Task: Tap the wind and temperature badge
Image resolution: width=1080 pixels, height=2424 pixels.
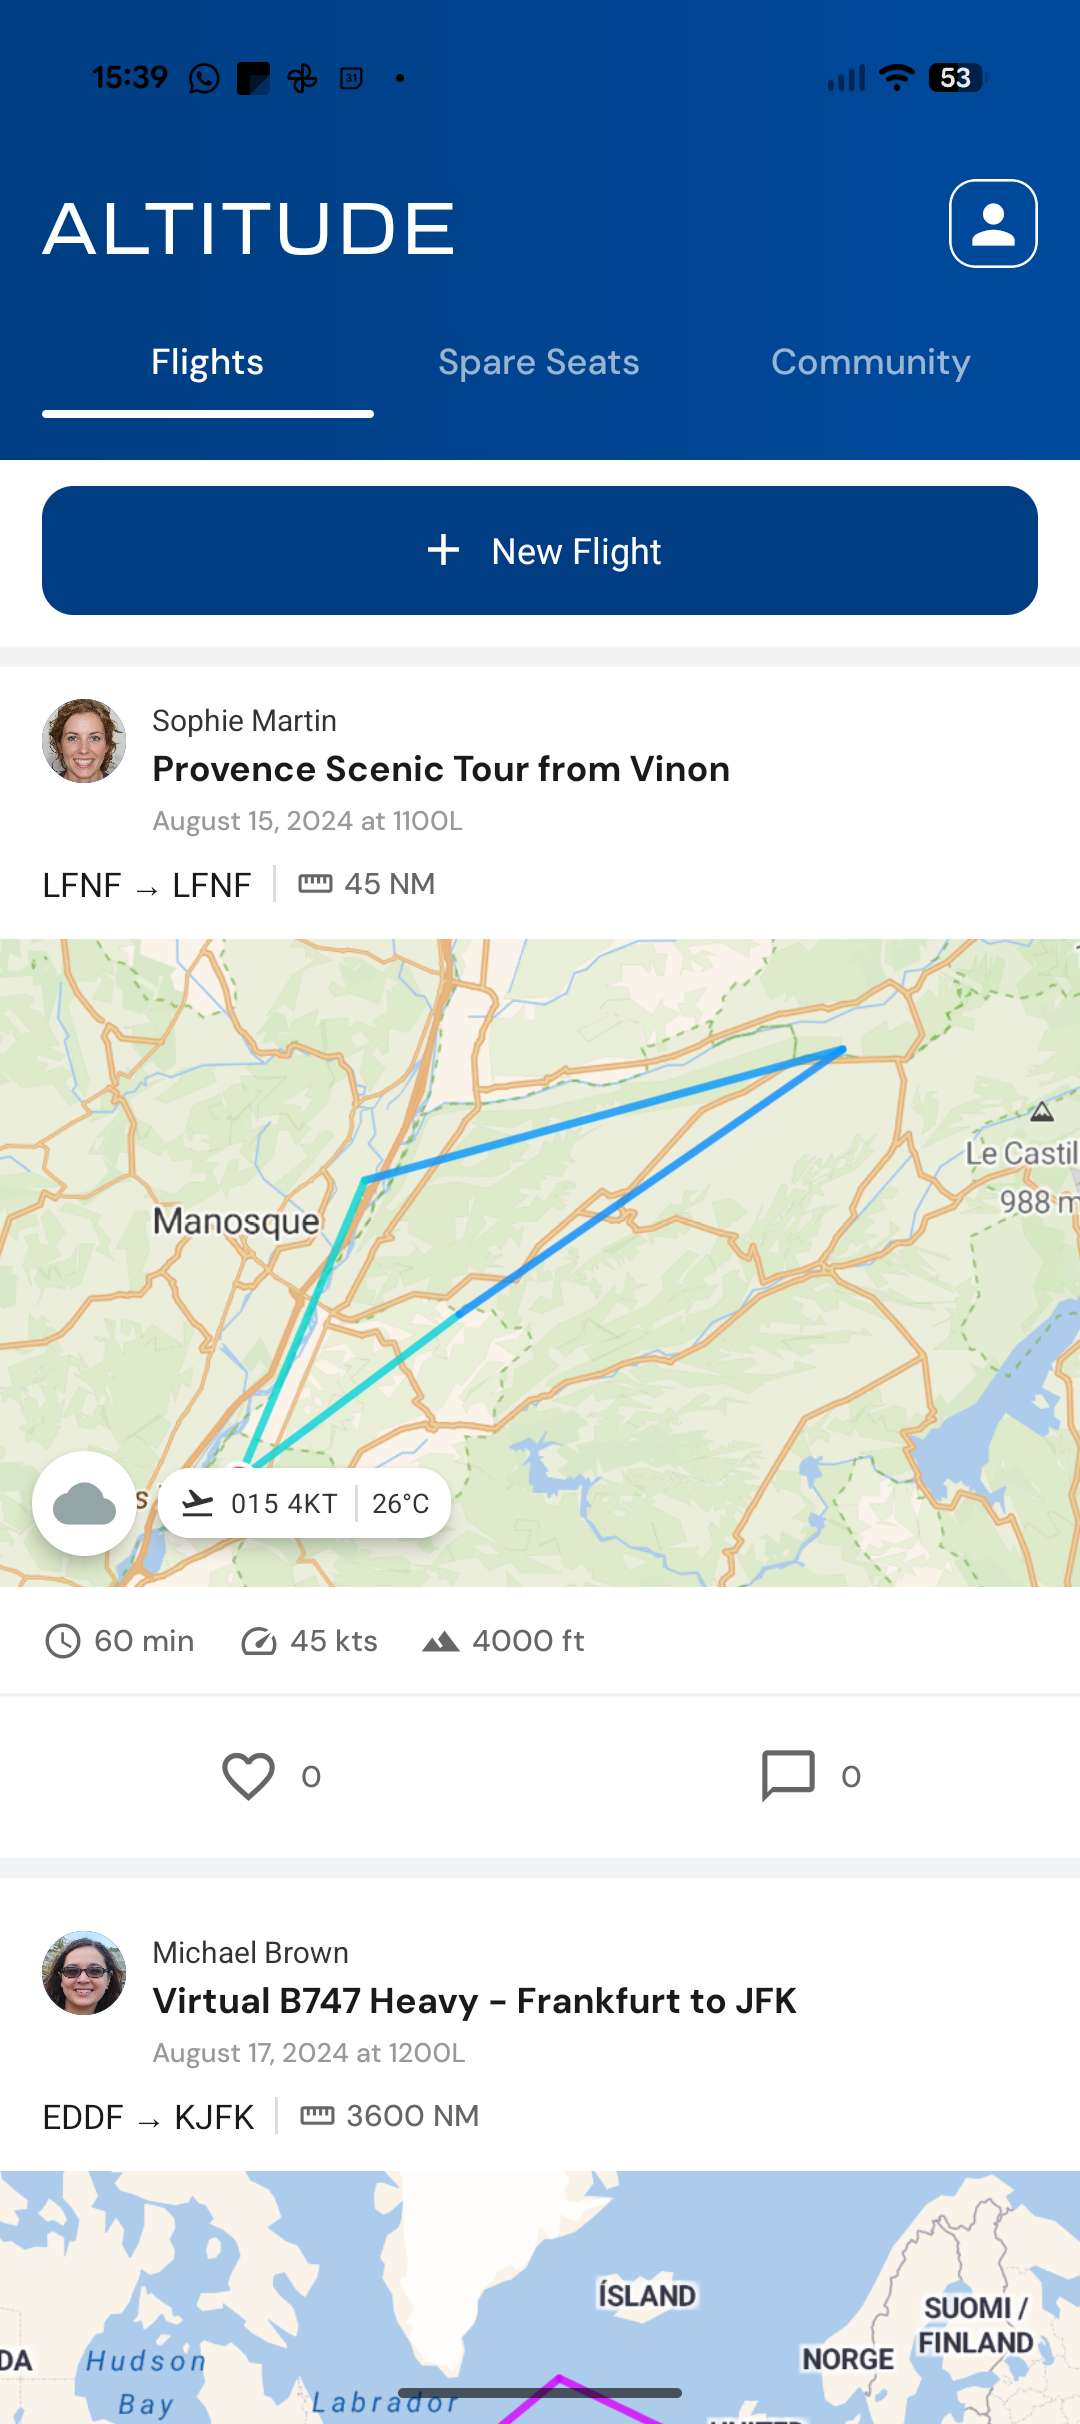Action: pyautogui.click(x=304, y=1503)
